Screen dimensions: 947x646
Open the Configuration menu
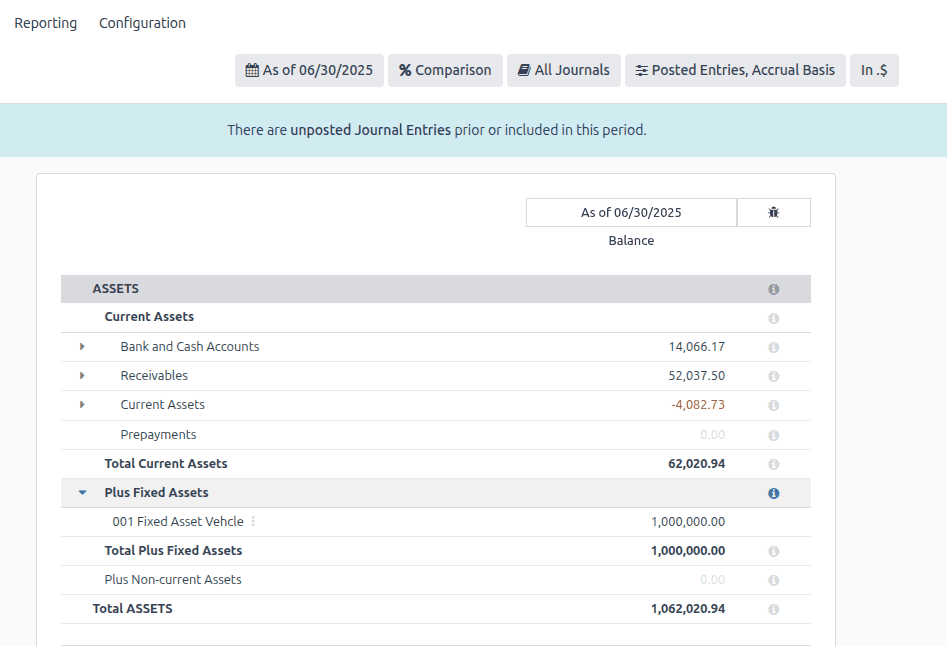141,22
